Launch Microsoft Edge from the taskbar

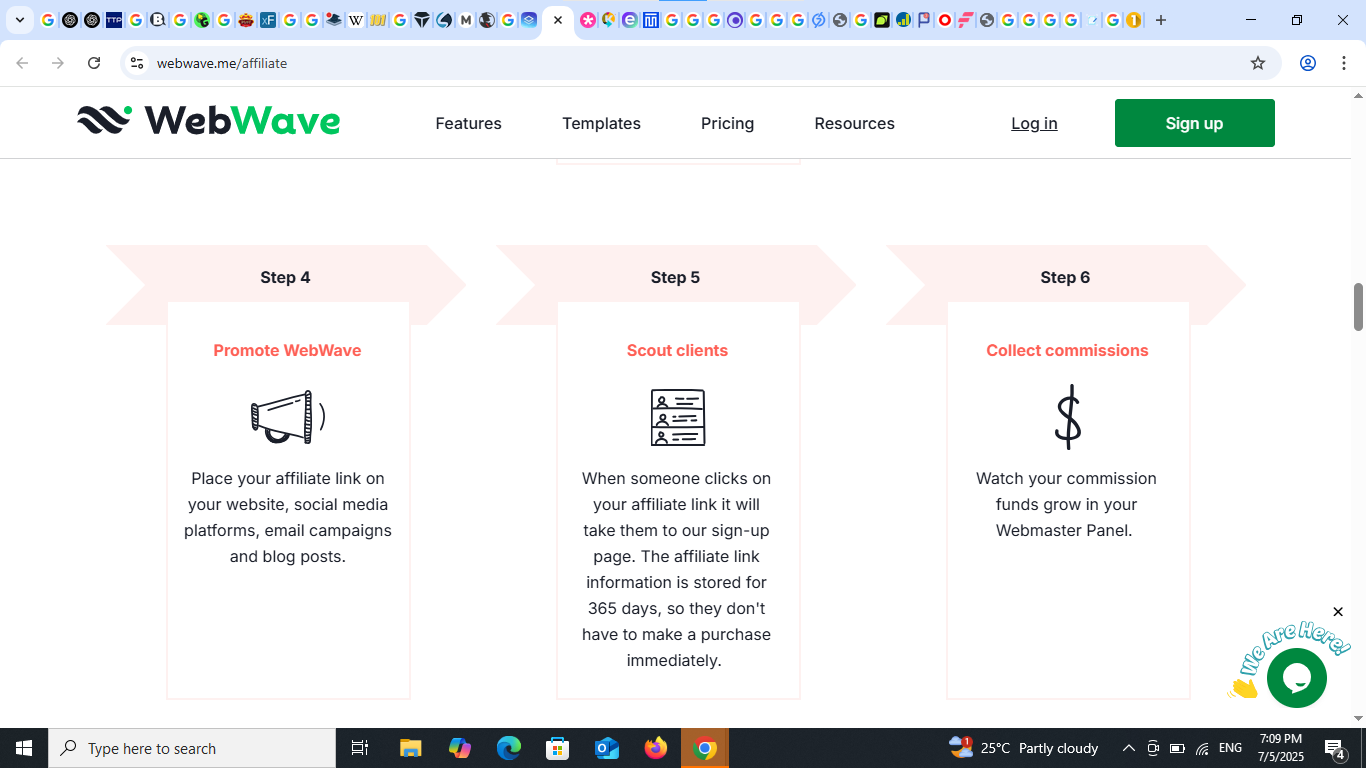tap(509, 748)
